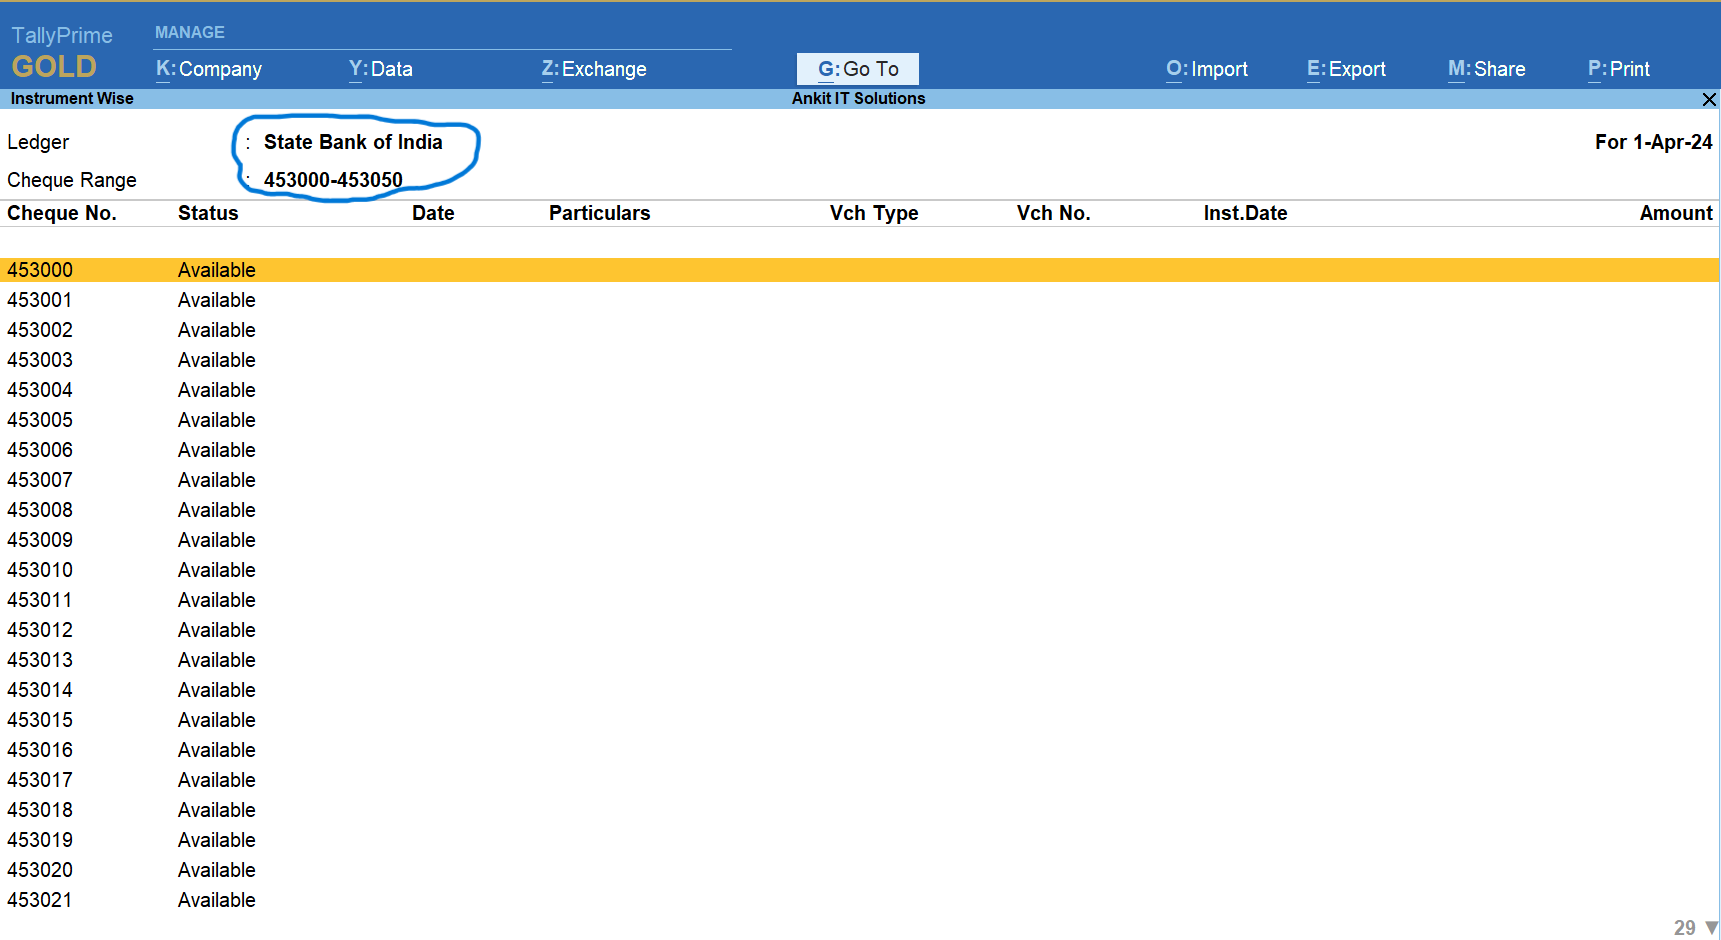
Task: Select cheque number 453017
Action: [40, 780]
